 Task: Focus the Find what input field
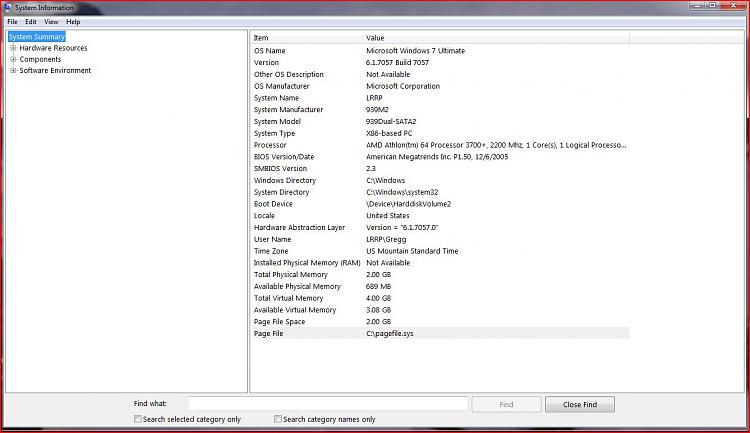coord(328,404)
